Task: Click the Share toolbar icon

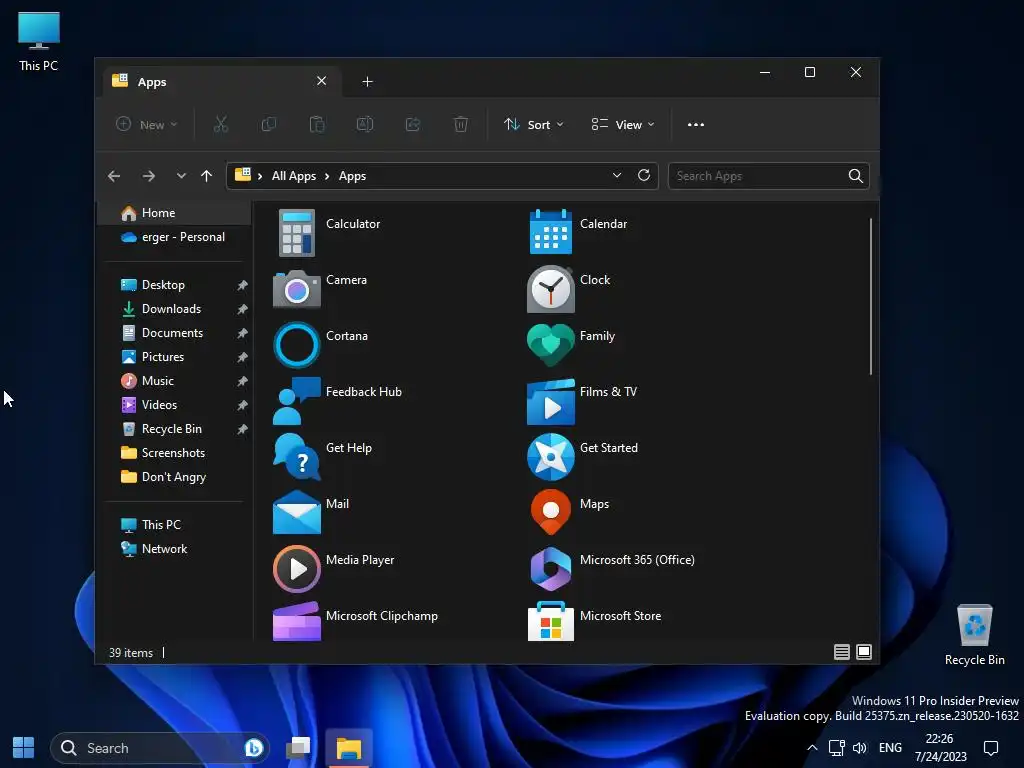Action: tap(413, 124)
